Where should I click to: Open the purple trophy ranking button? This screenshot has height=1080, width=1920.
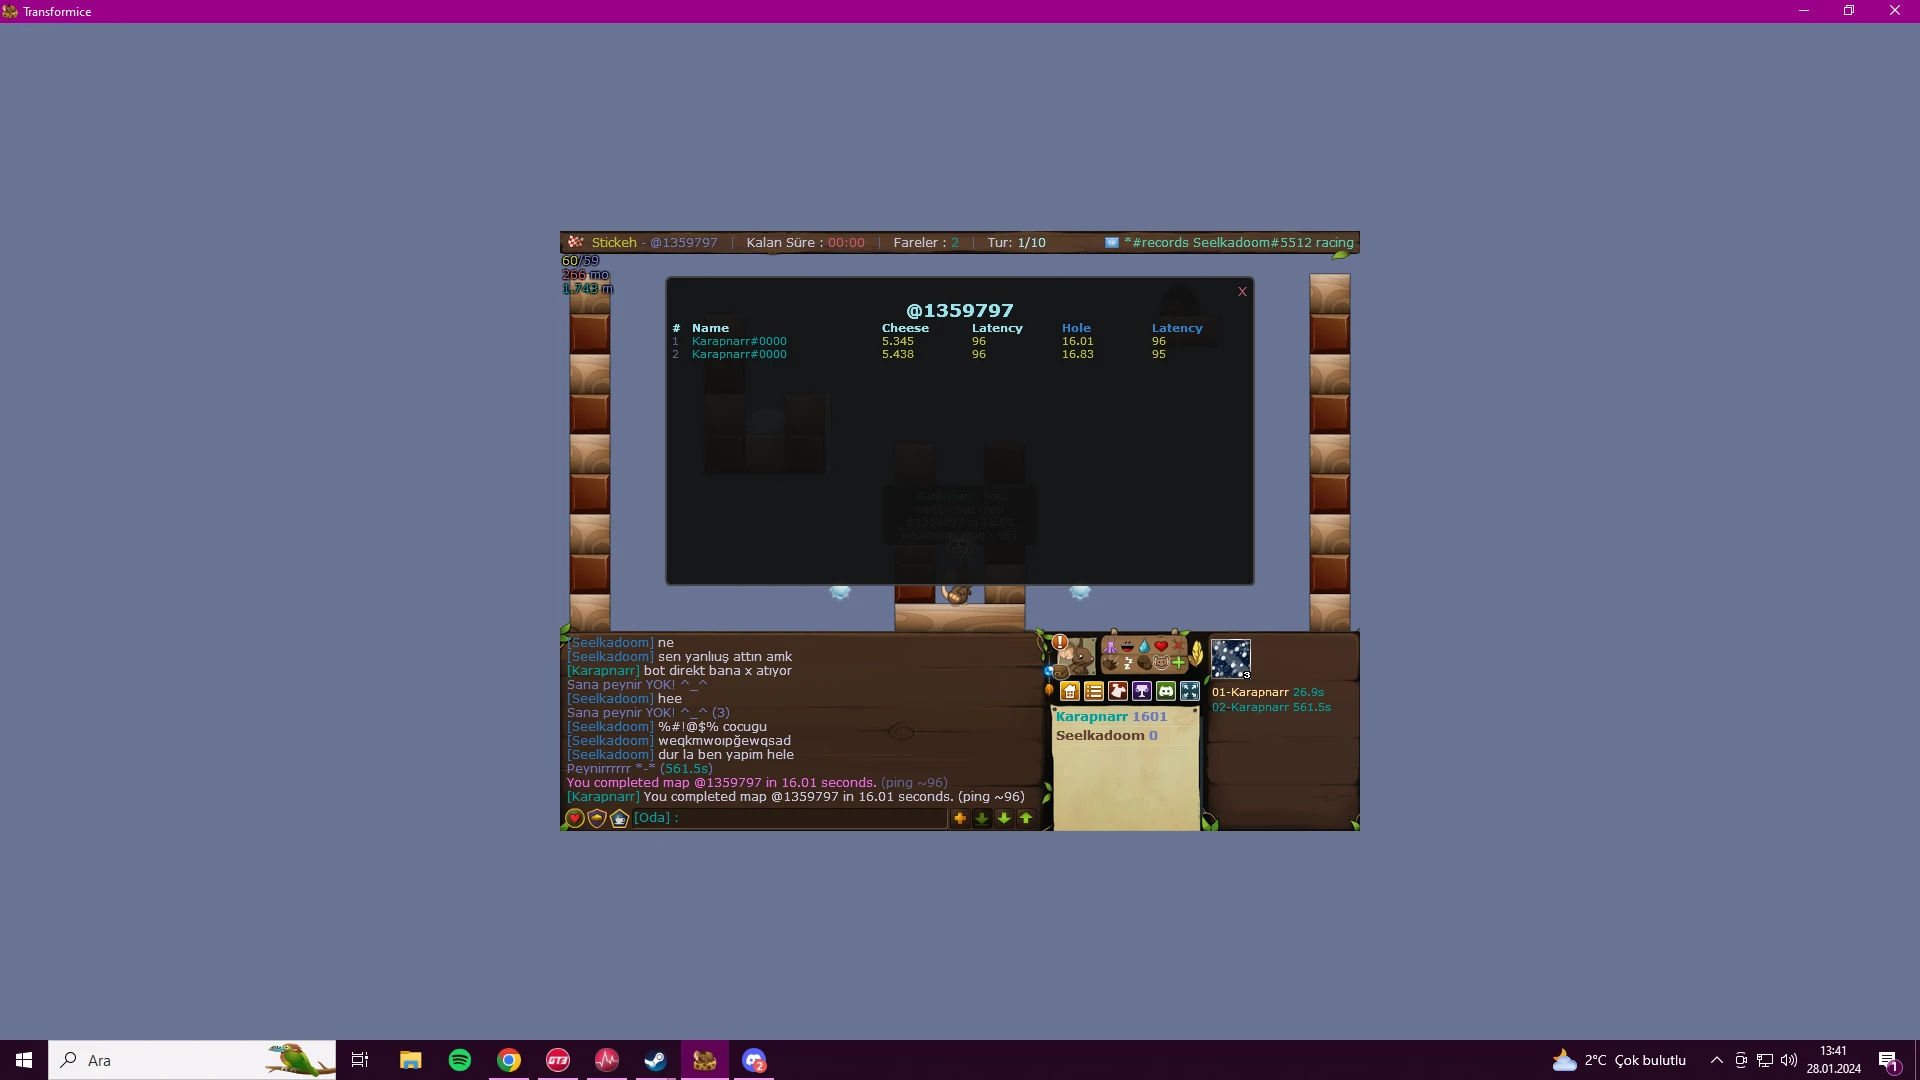click(x=1142, y=691)
